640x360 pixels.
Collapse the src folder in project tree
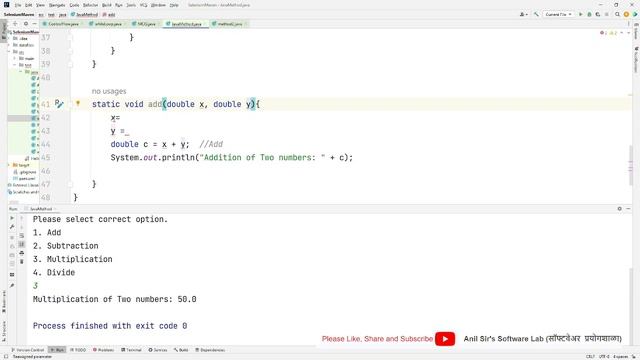[9, 52]
